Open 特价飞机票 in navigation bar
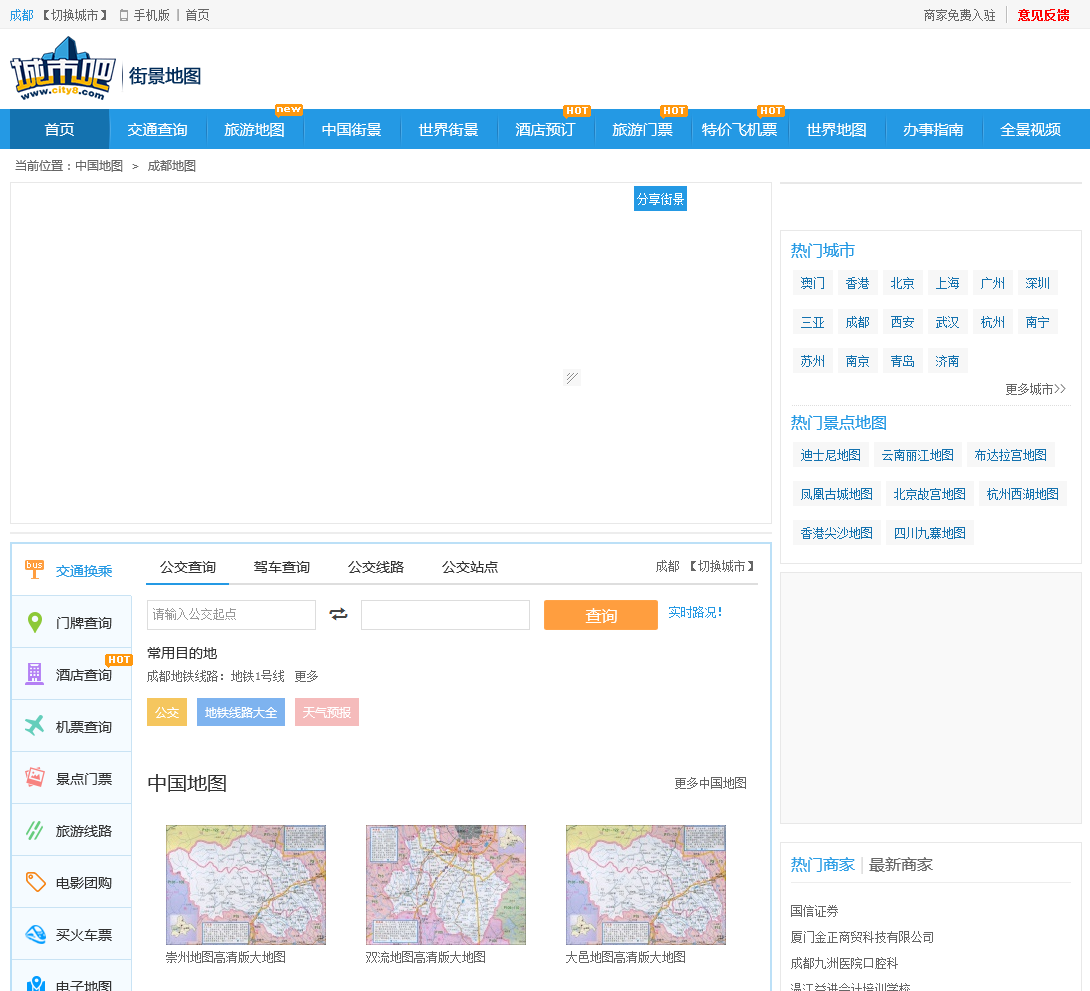Screen dimensions: 1090x991 point(740,129)
